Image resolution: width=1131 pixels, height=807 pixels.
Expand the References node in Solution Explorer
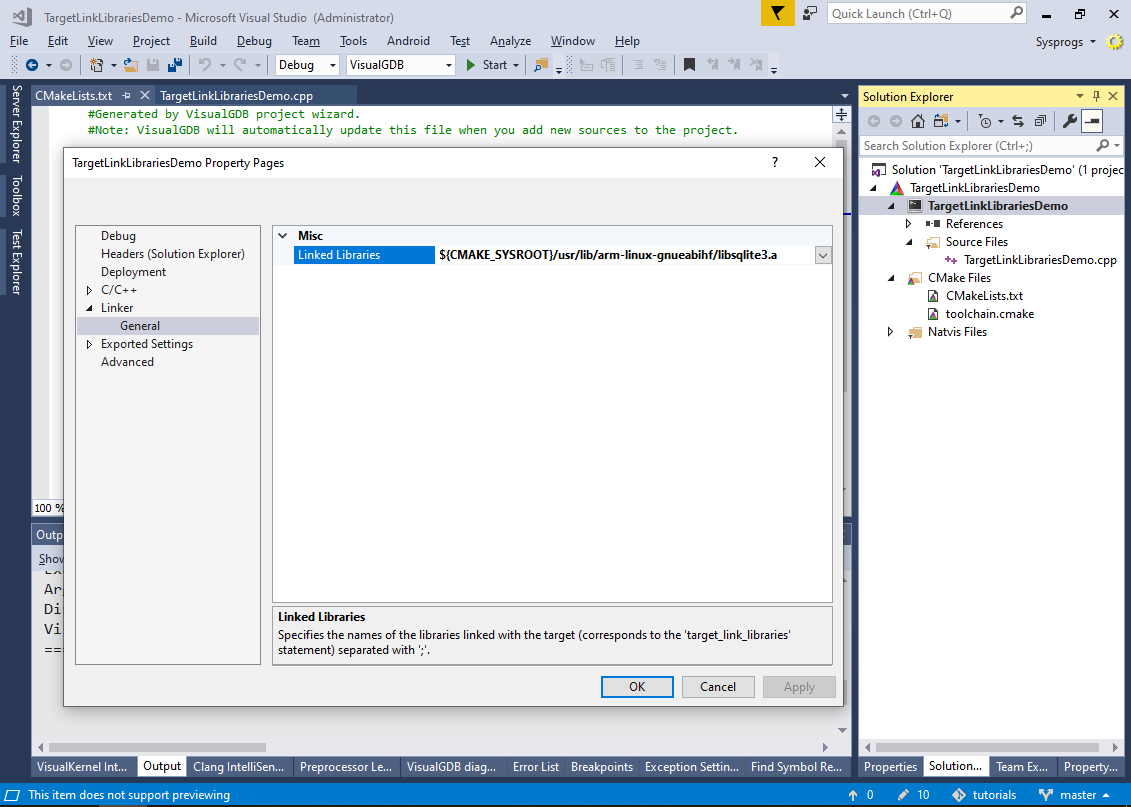909,224
